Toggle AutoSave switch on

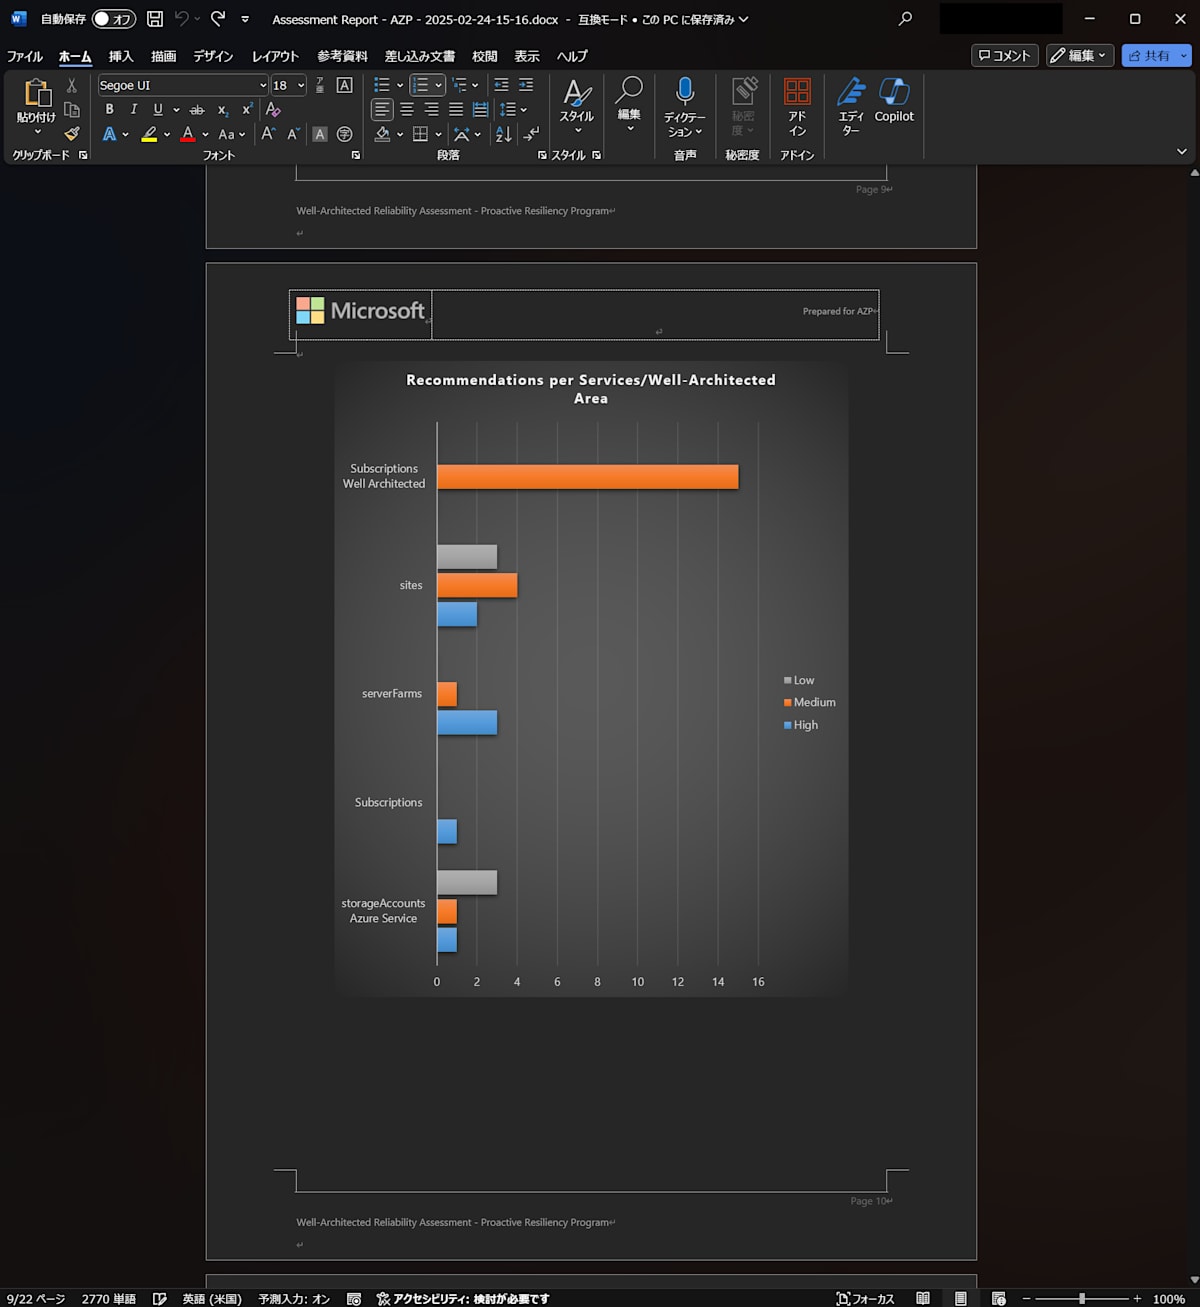click(113, 19)
